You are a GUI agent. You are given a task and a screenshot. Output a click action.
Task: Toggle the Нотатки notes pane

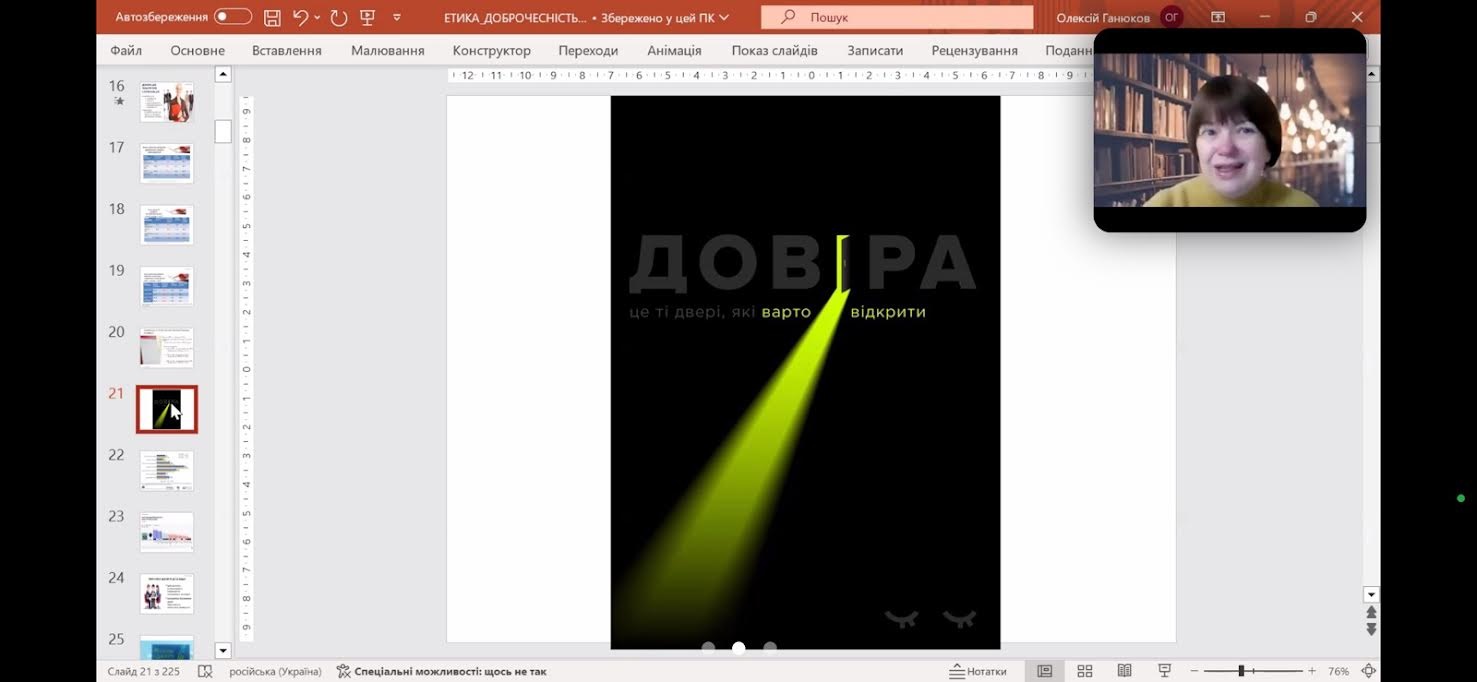978,671
